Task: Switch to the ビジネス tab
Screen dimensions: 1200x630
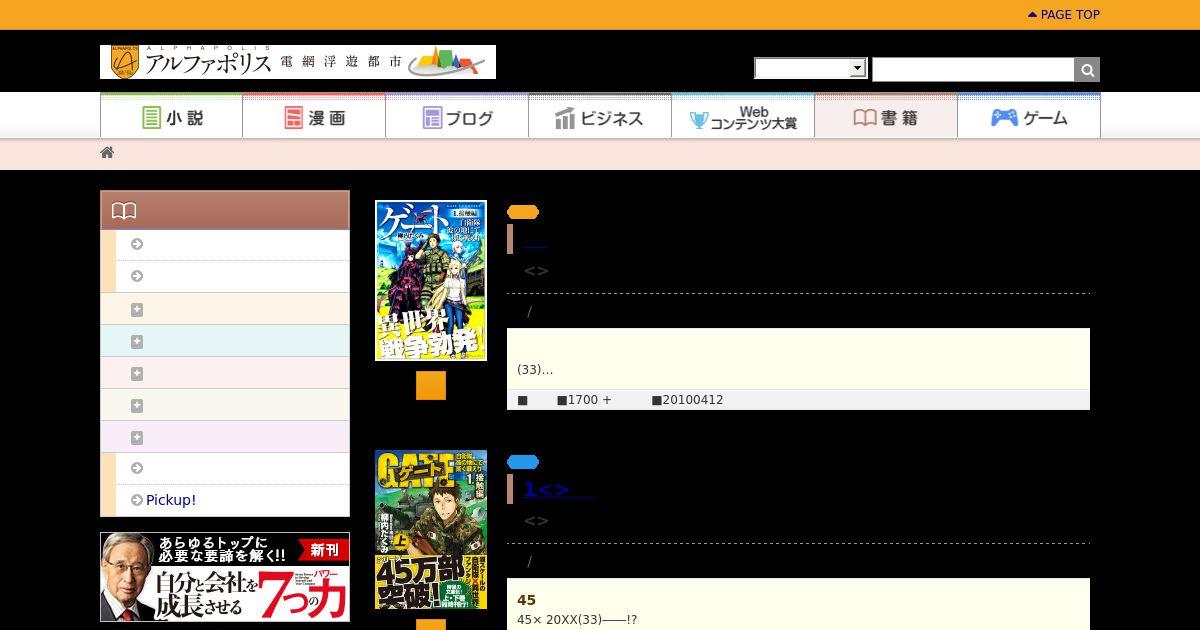Action: point(600,117)
